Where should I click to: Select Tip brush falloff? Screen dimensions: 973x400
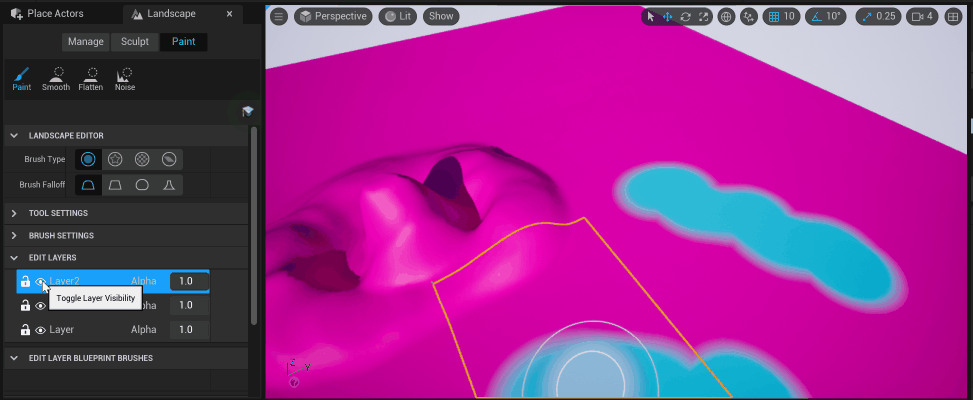(x=169, y=185)
